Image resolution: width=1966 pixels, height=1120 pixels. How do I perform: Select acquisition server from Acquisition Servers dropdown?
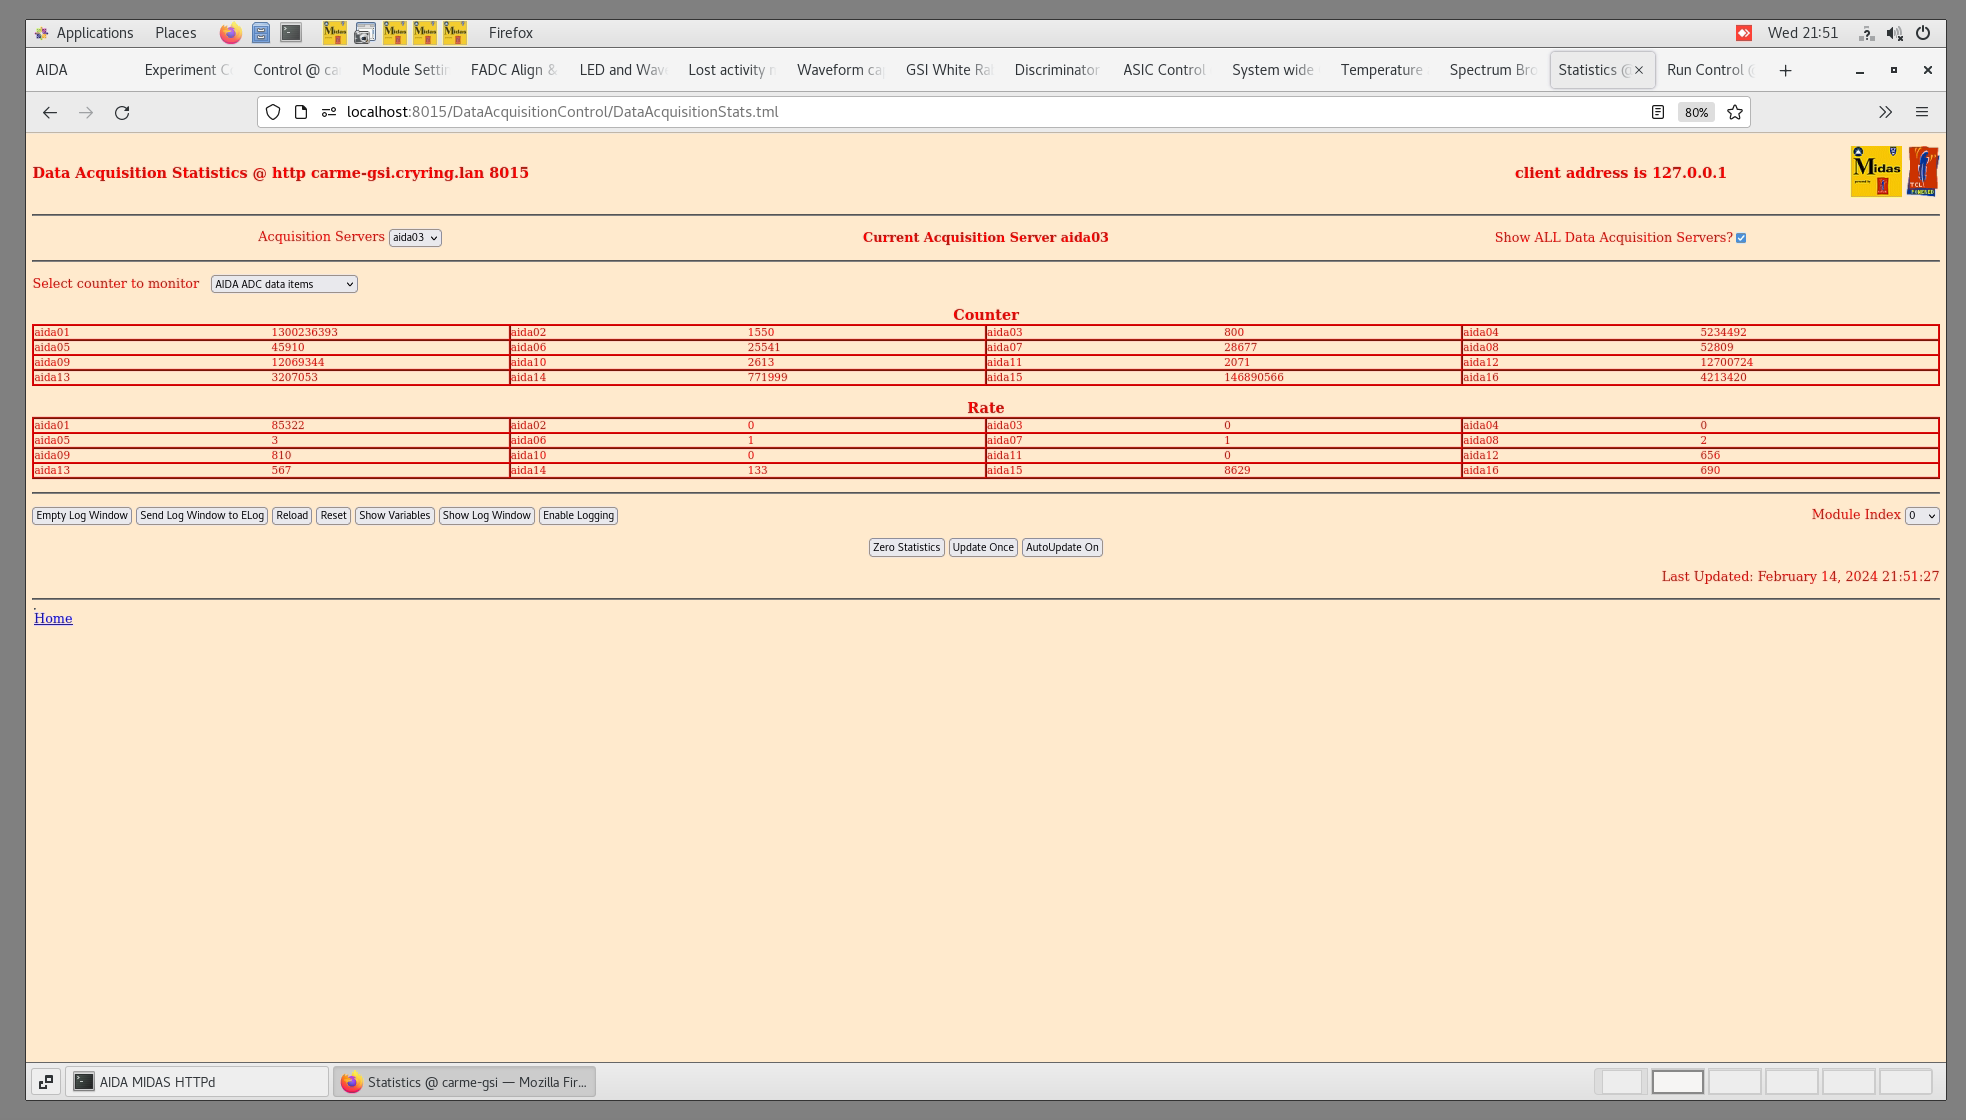pos(416,236)
